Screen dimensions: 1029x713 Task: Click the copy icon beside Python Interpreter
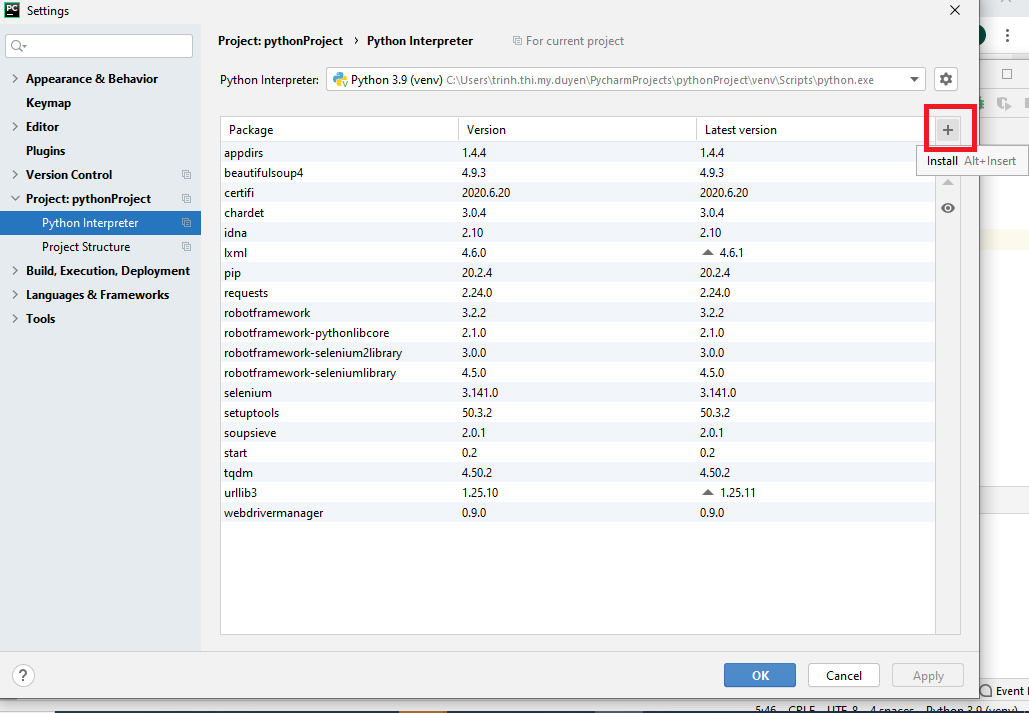[x=186, y=223]
